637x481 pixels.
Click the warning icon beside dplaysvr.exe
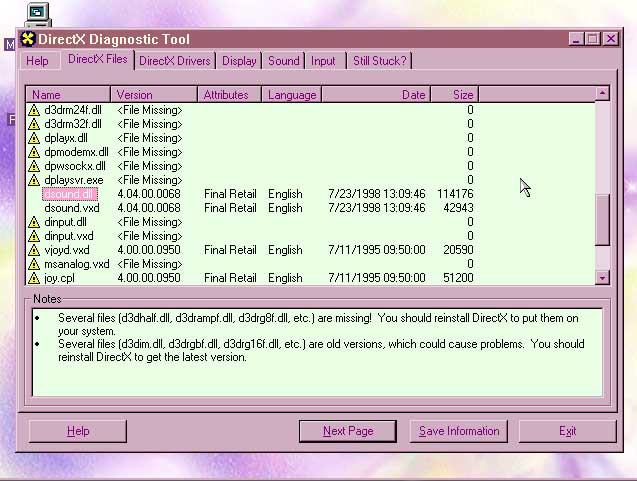tap(34, 180)
